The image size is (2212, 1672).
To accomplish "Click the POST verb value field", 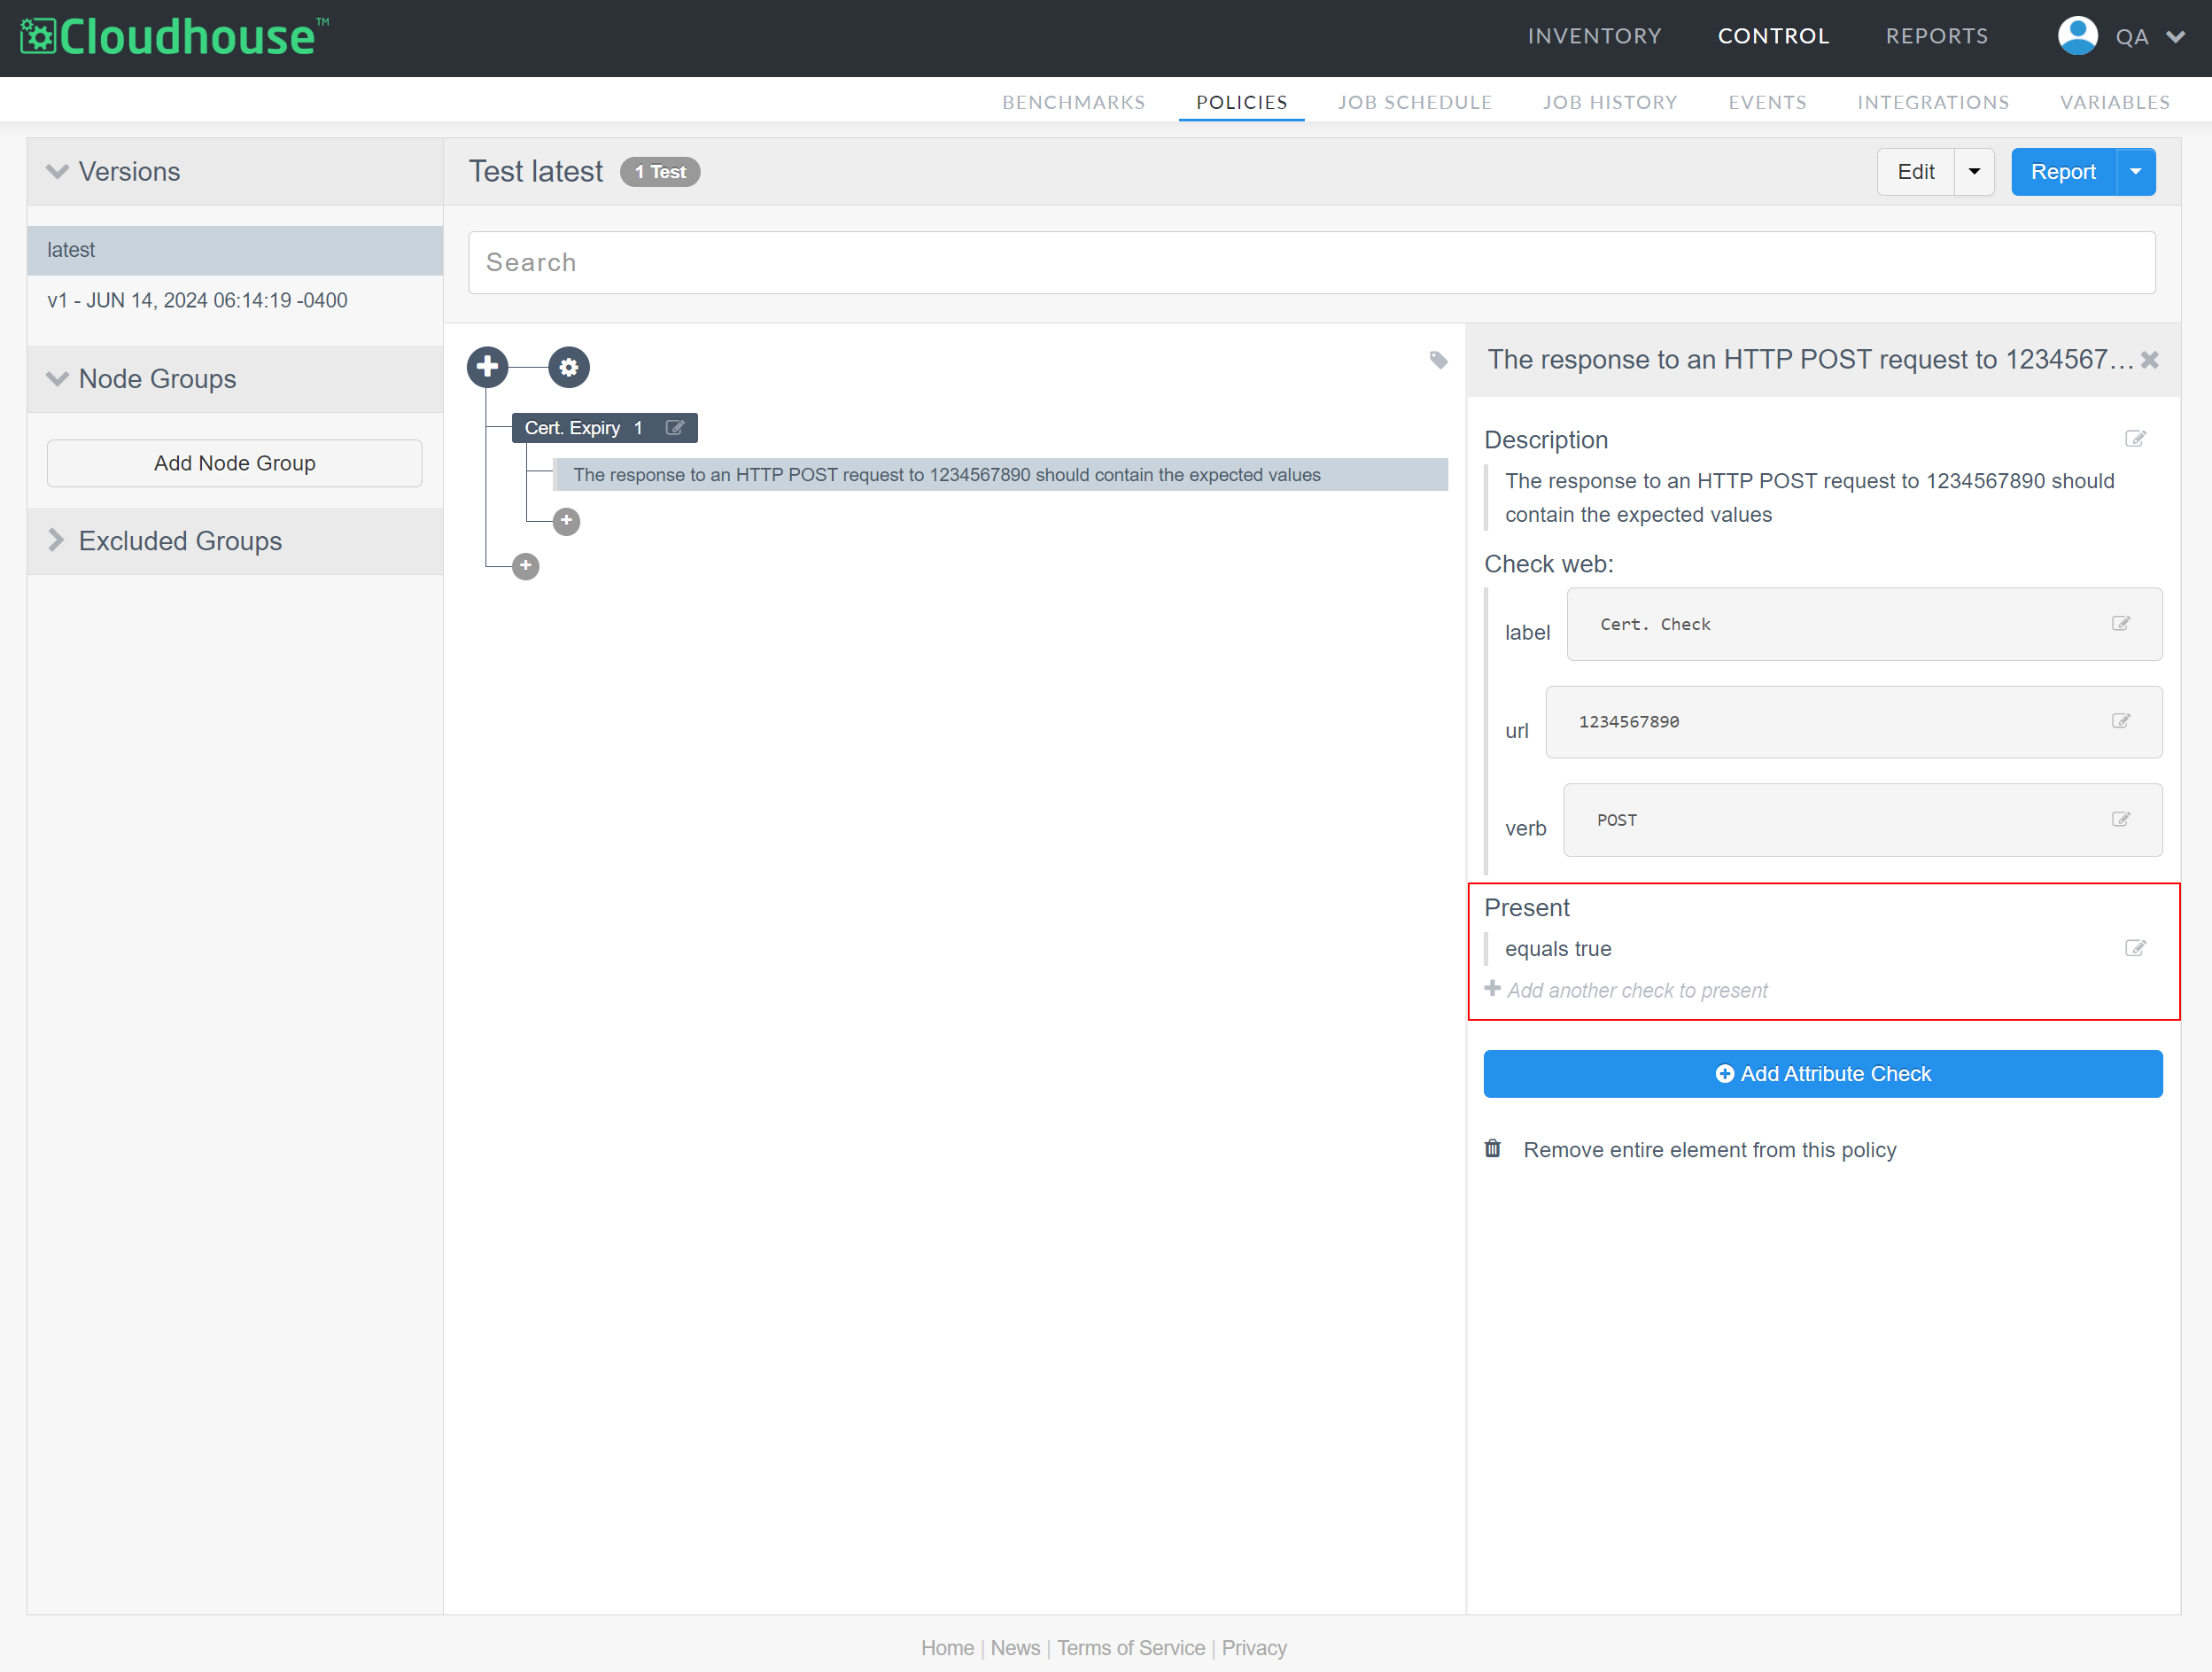I will [x=1862, y=819].
